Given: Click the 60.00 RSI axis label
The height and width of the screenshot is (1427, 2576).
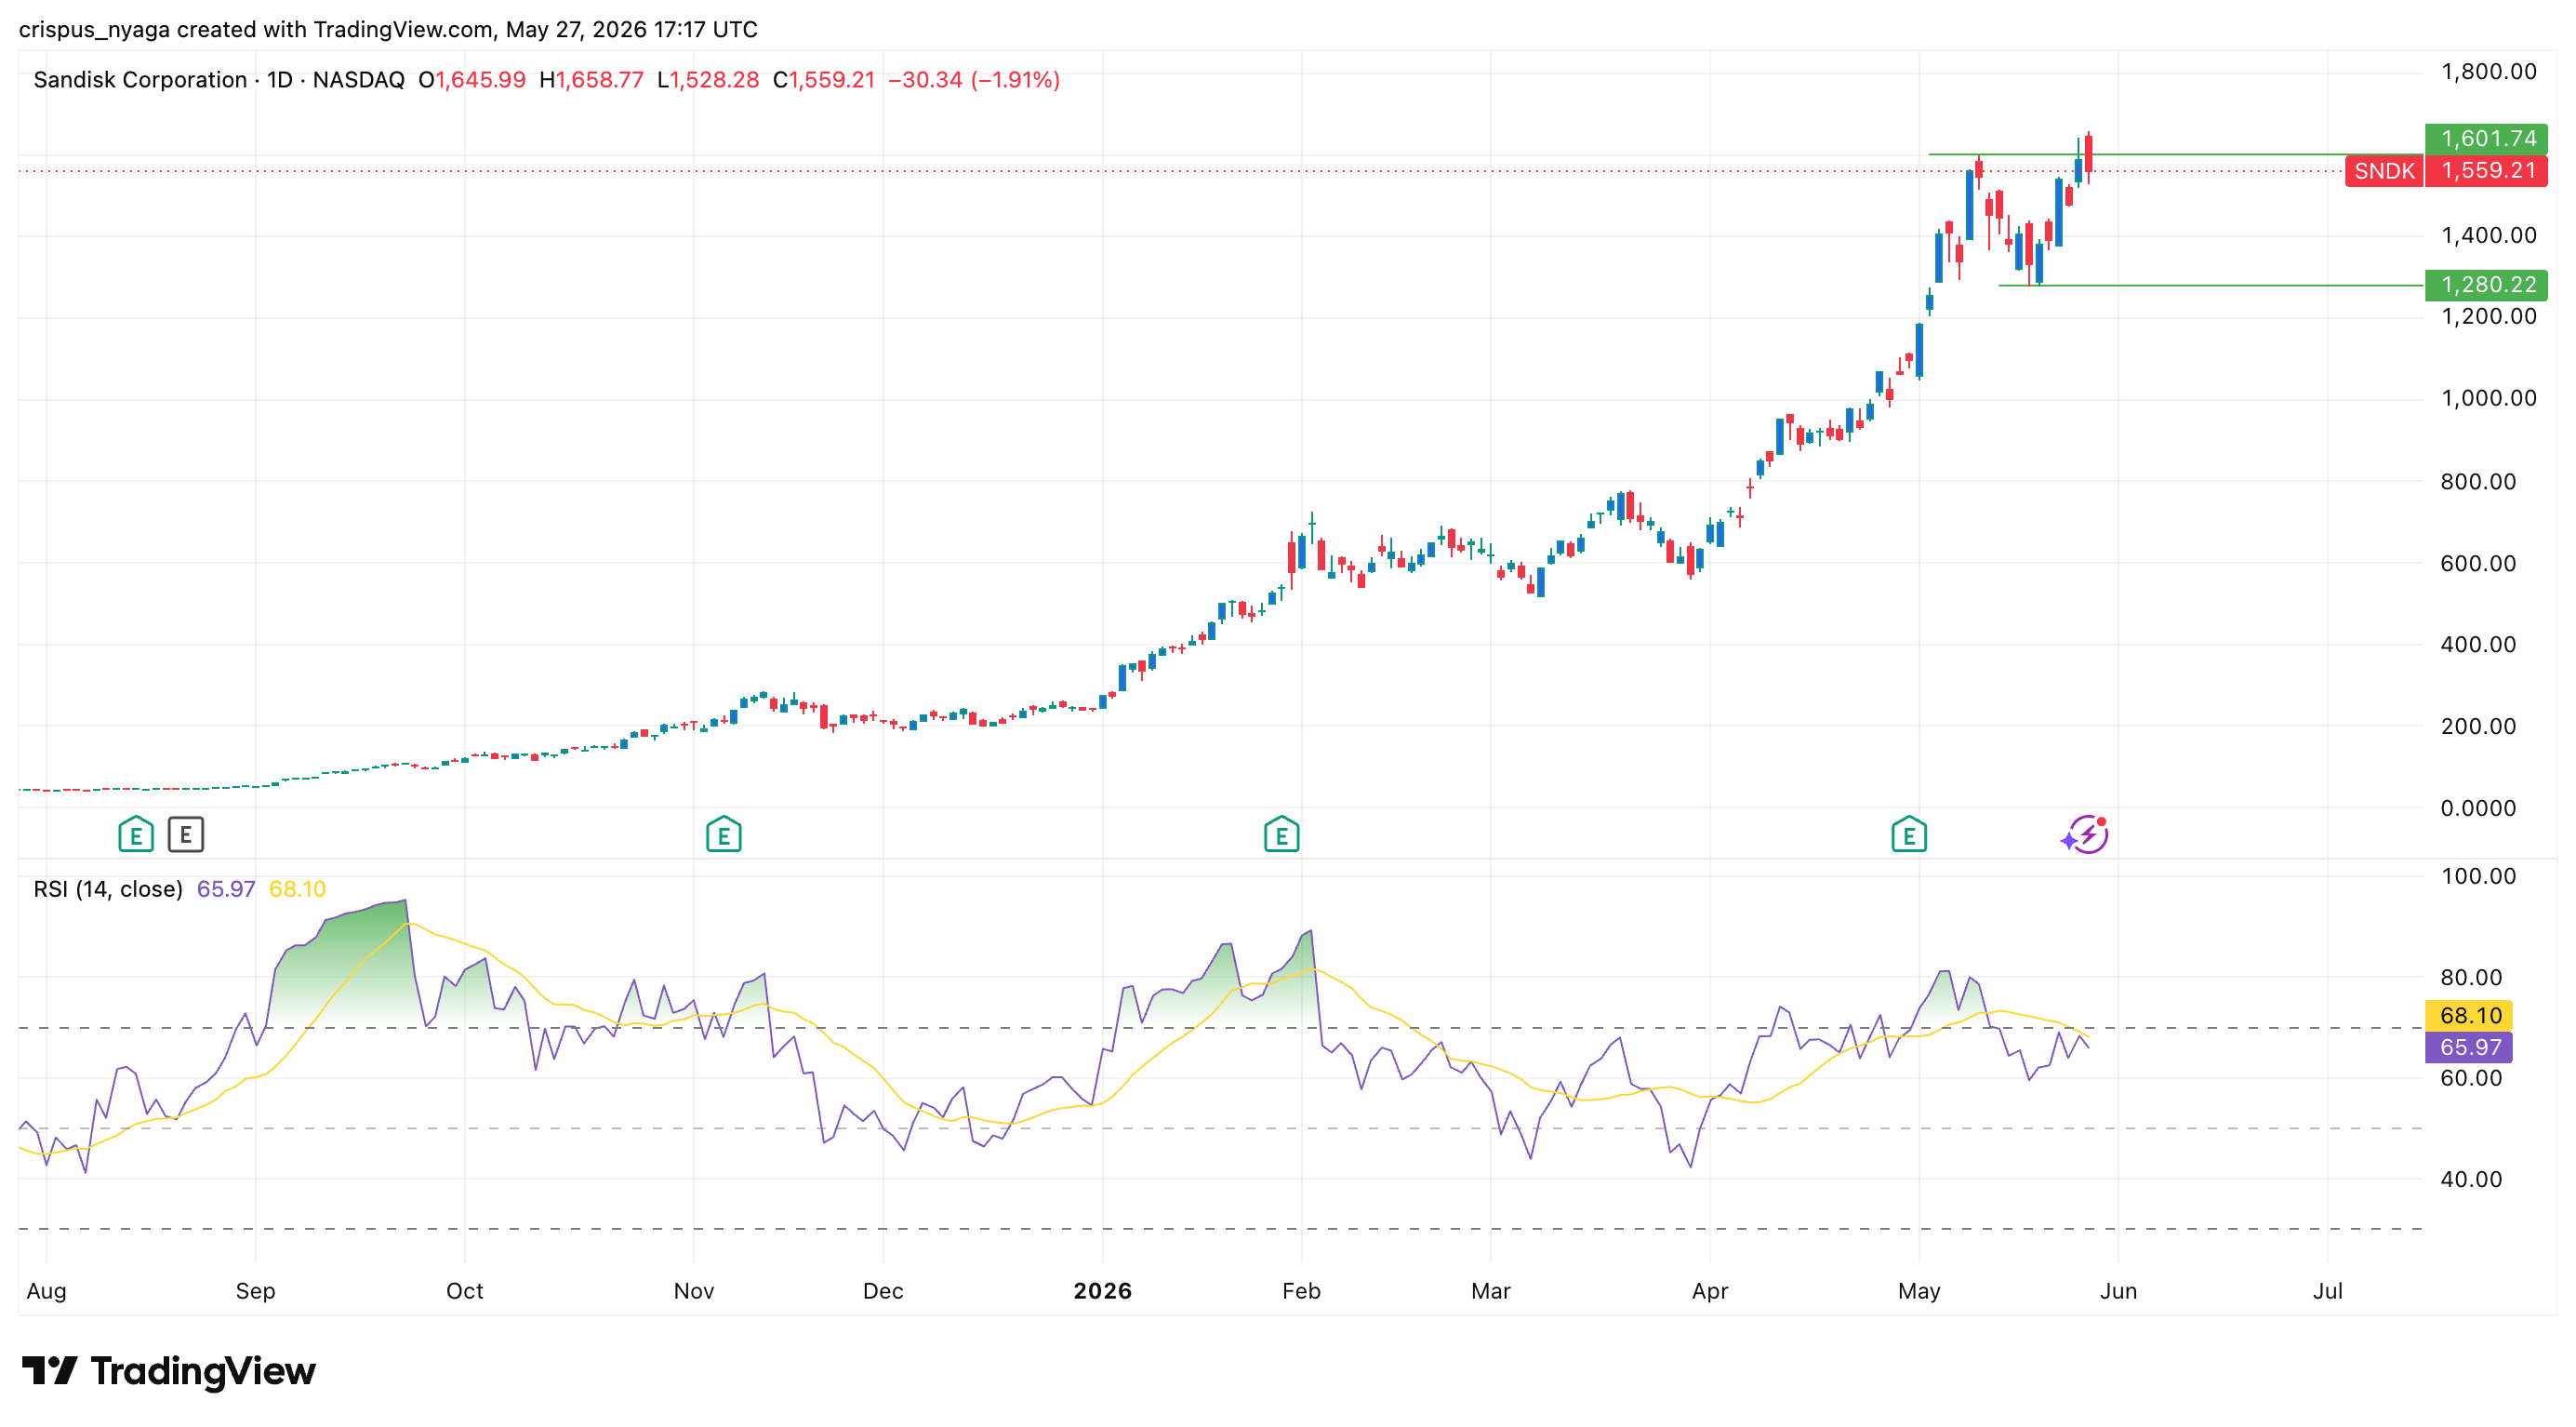Looking at the screenshot, I should [2471, 1079].
